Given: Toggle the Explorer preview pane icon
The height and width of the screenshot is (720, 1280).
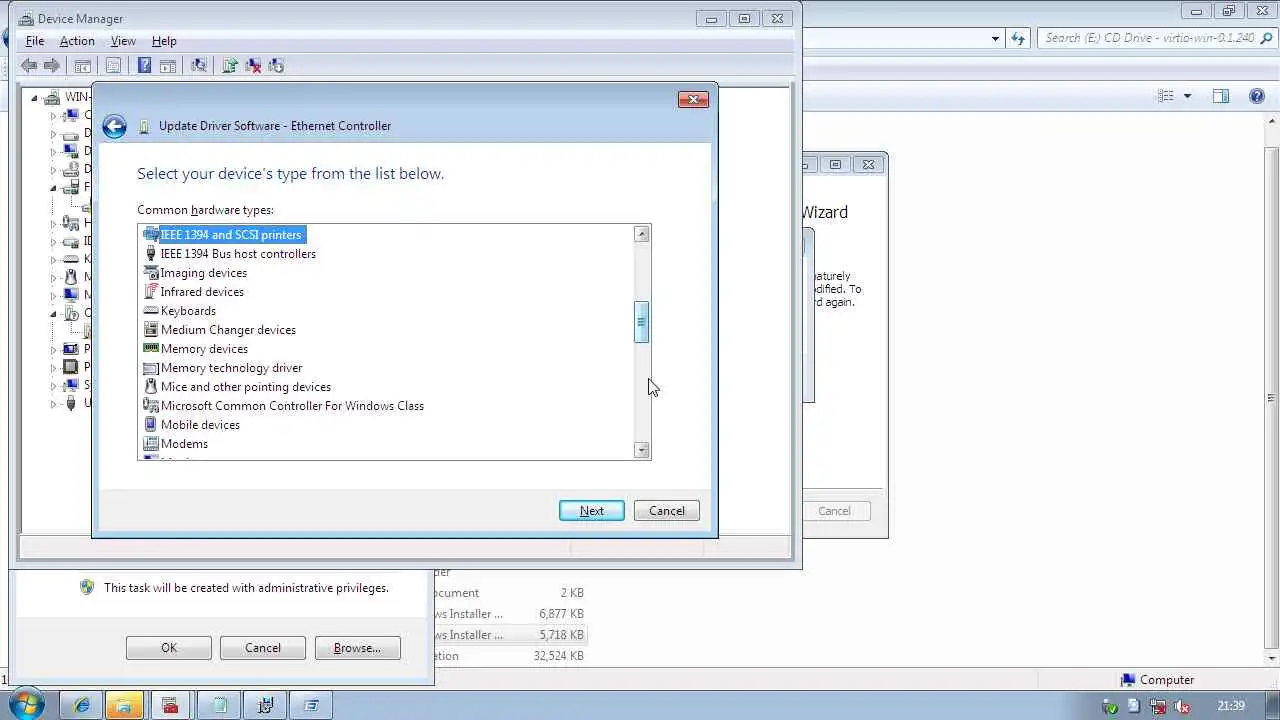Looking at the screenshot, I should (1221, 96).
